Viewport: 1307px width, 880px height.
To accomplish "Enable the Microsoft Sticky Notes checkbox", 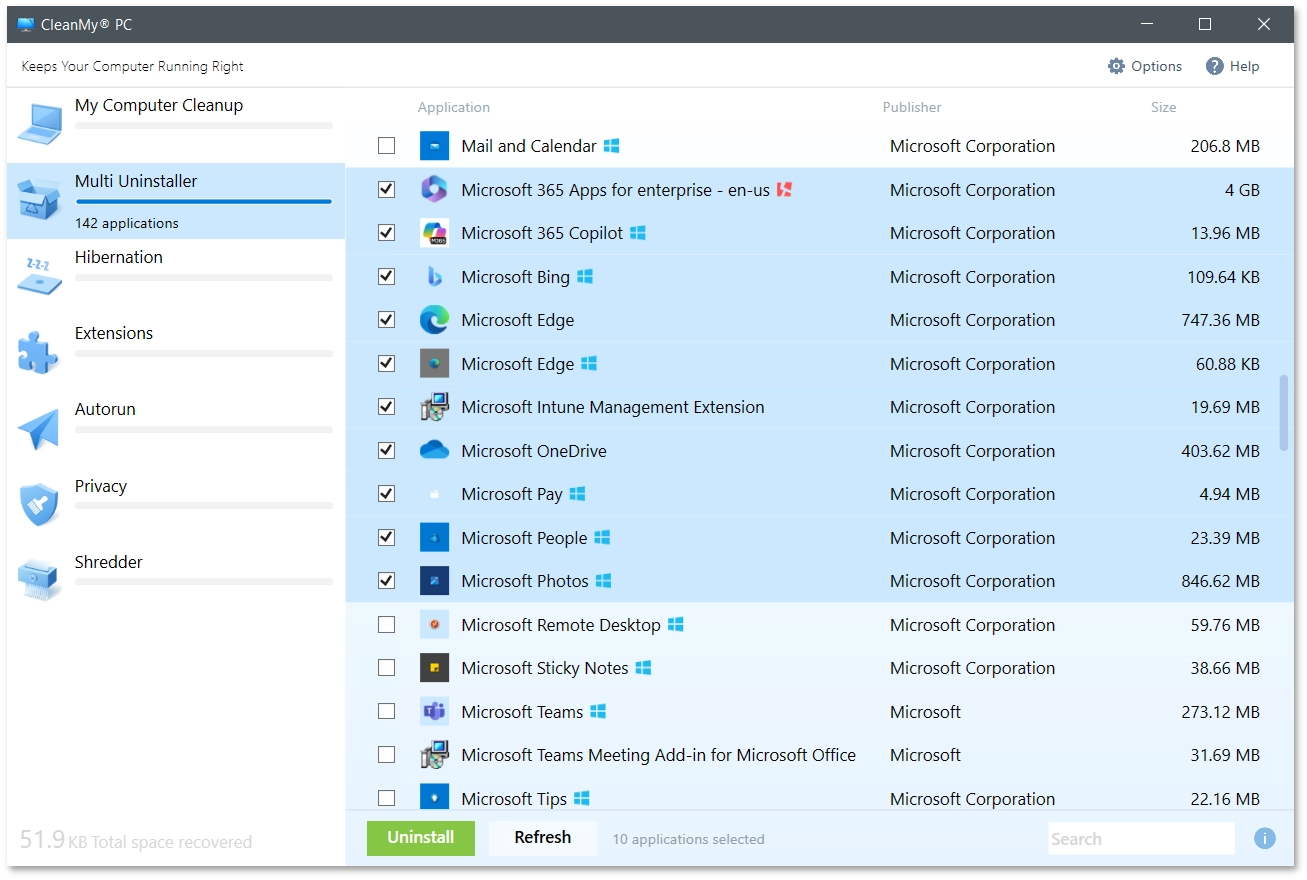I will [x=386, y=668].
